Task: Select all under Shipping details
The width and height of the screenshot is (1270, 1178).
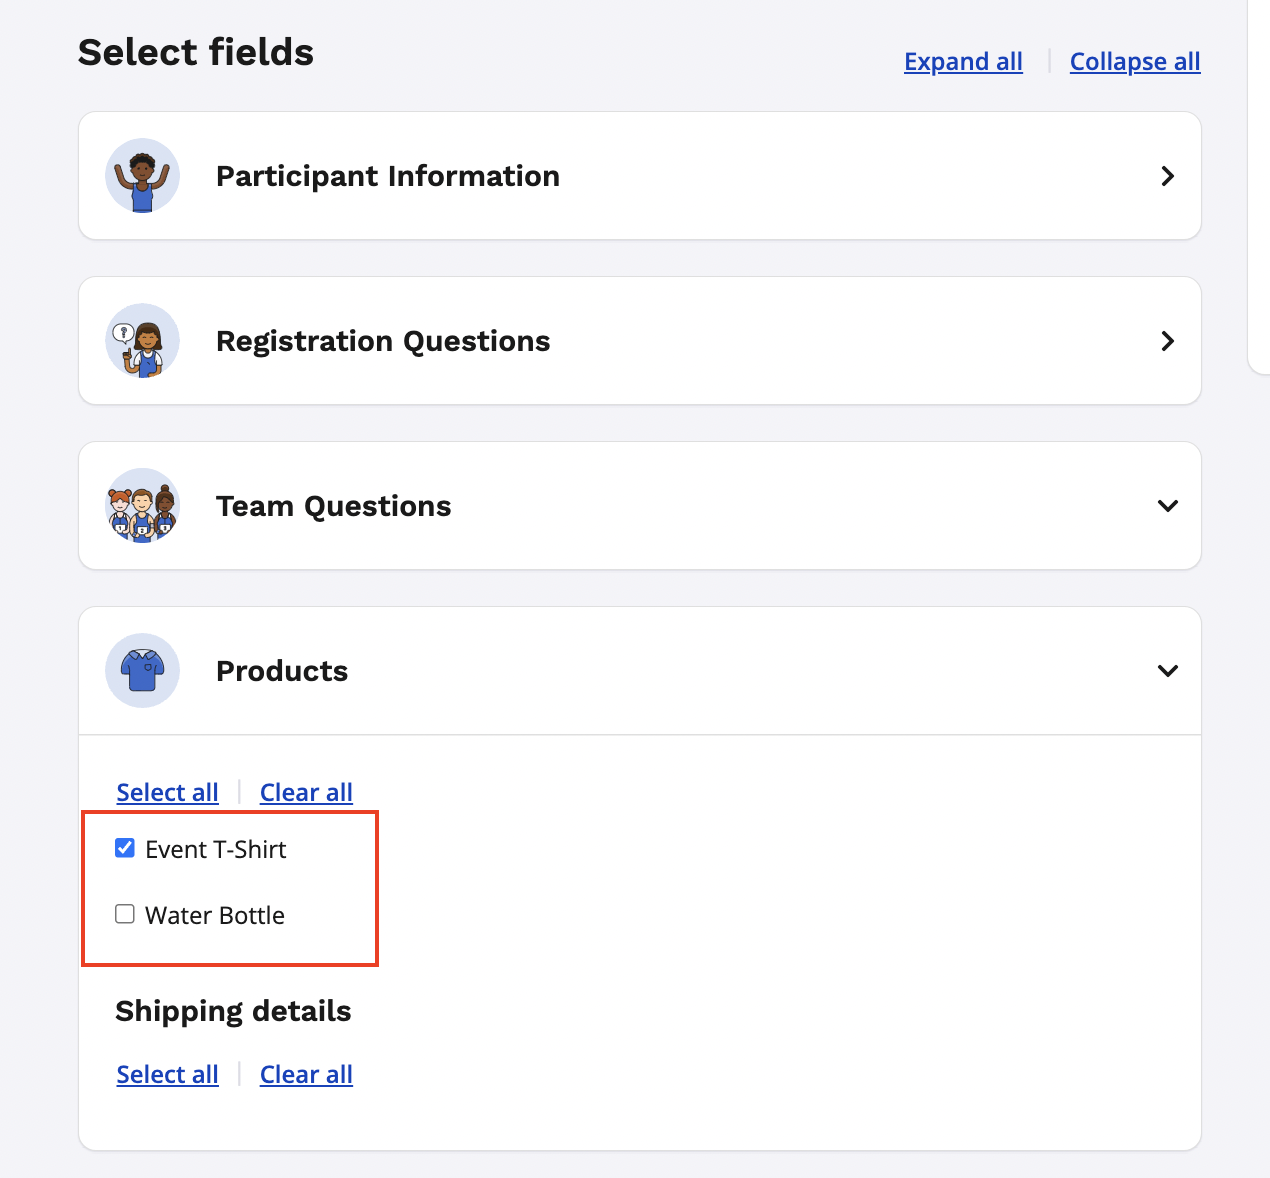Action: (x=167, y=1075)
